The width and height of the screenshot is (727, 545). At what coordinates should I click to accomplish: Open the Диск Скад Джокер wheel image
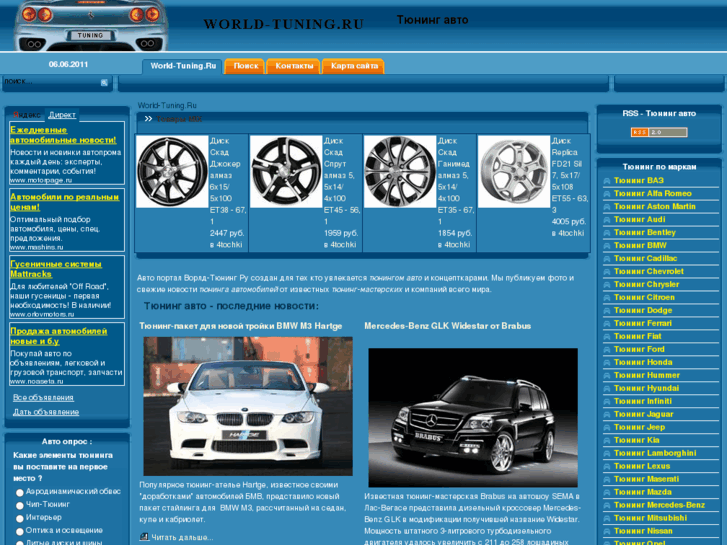click(x=172, y=172)
